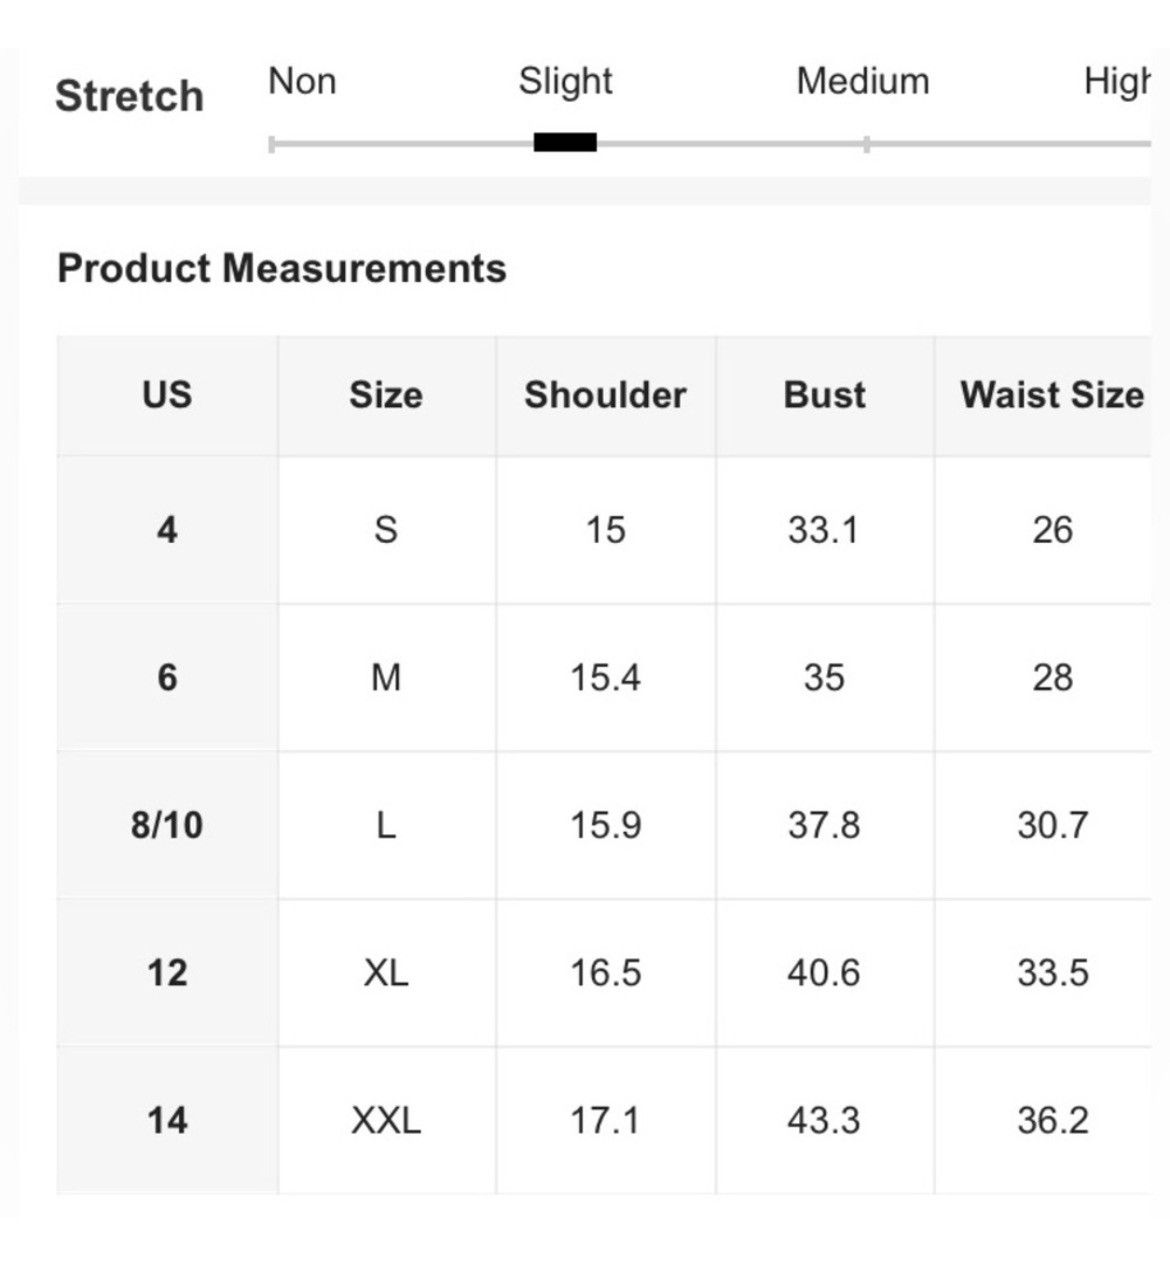This screenshot has width=1170, height=1263.
Task: Click the 15.4 shoulder value
Action: click(605, 677)
